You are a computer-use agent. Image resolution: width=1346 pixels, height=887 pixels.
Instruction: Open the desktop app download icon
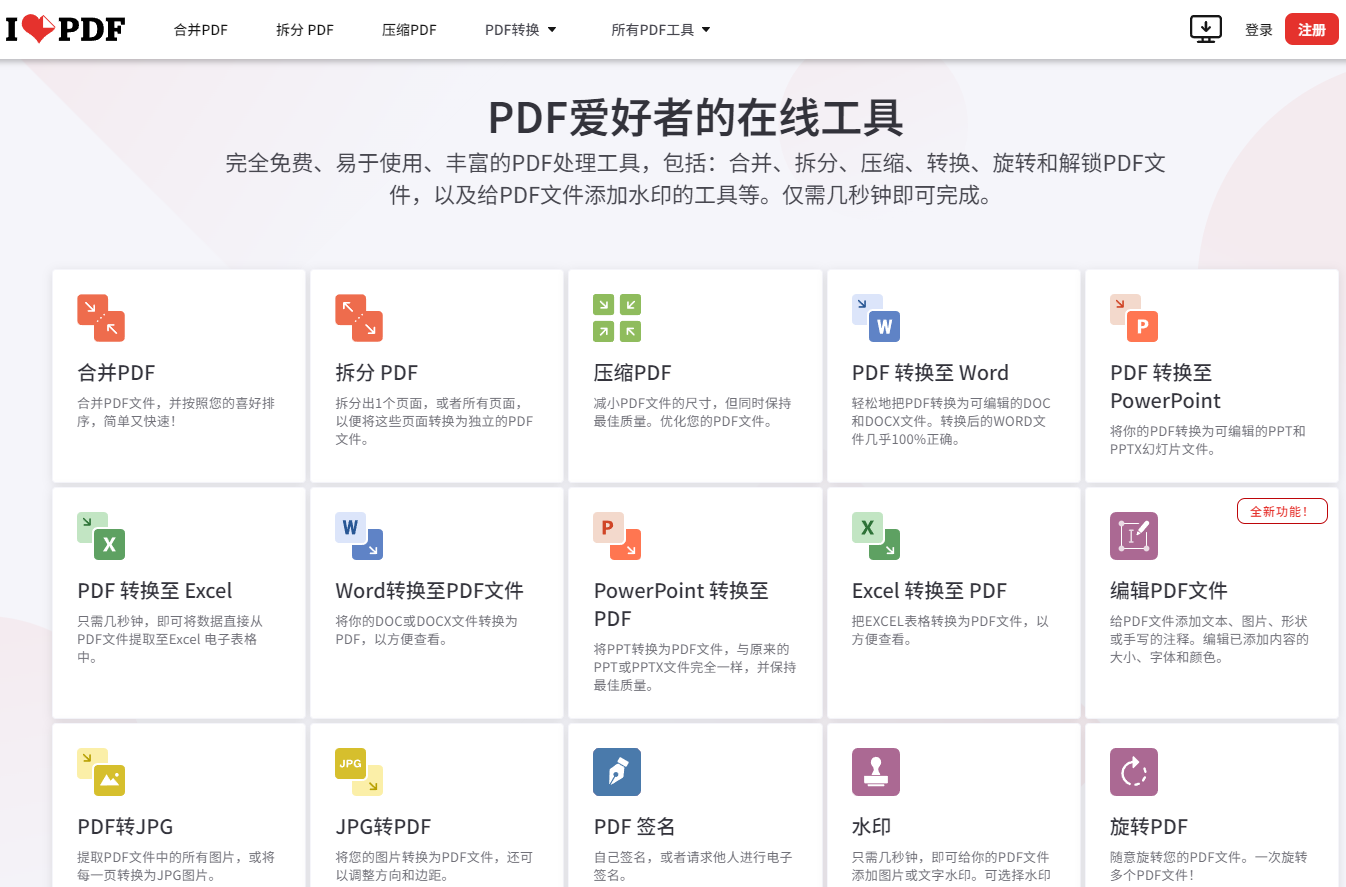pos(1206,29)
